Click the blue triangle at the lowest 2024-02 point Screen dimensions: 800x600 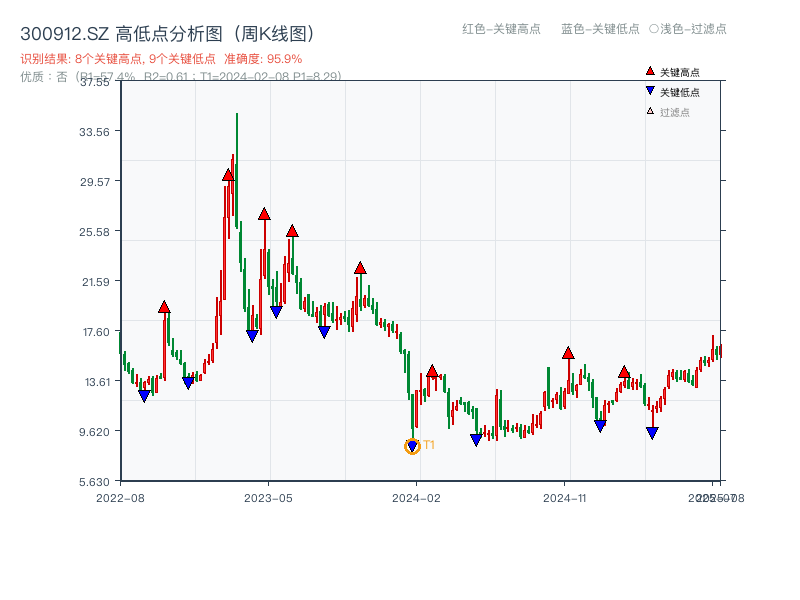click(x=412, y=443)
